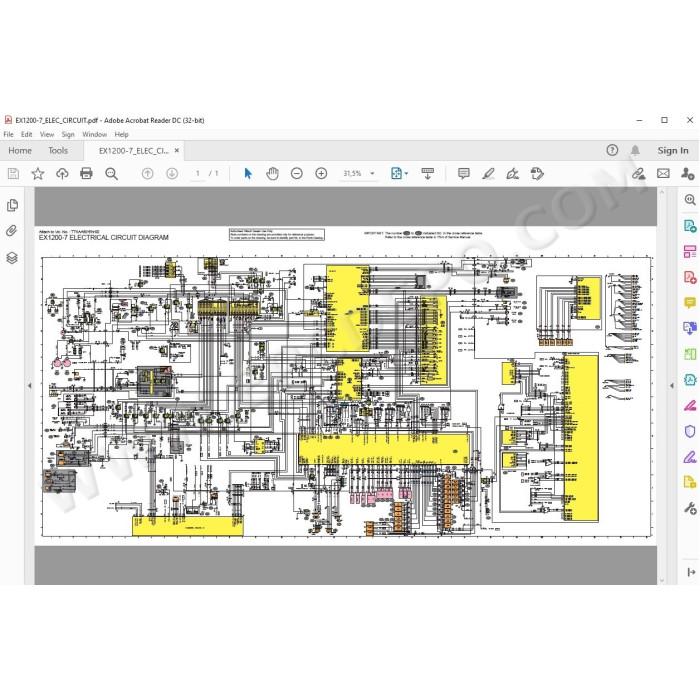
Task: Switch to the Tools tab
Action: tap(58, 150)
